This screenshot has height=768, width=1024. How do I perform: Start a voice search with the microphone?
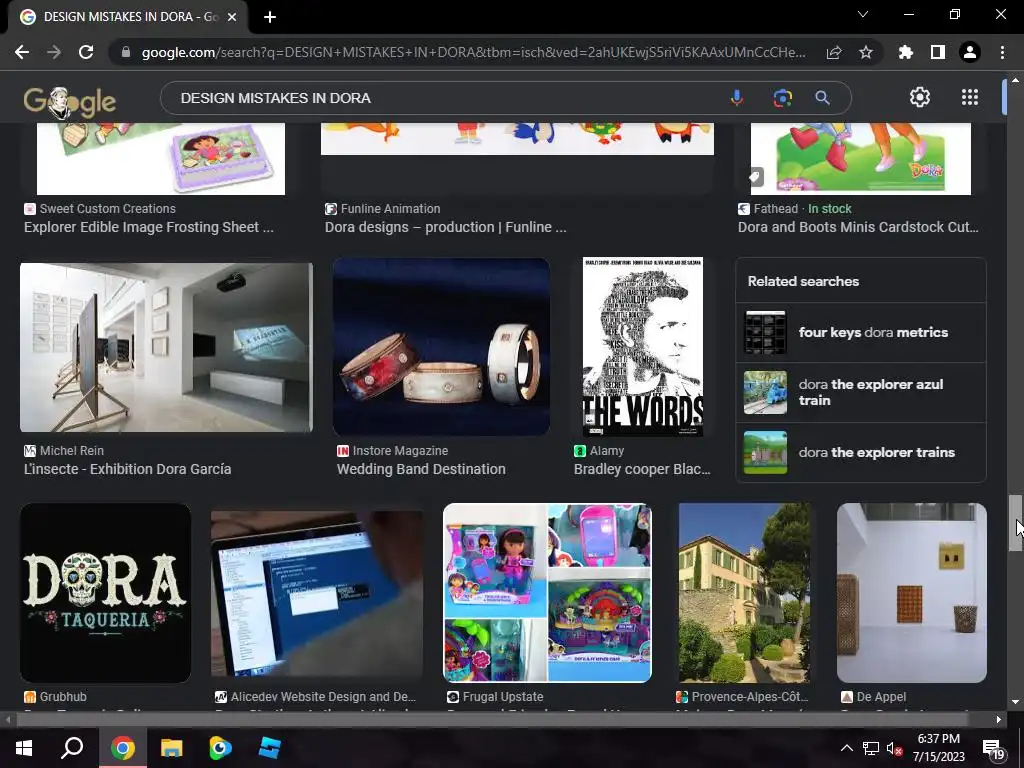point(737,98)
